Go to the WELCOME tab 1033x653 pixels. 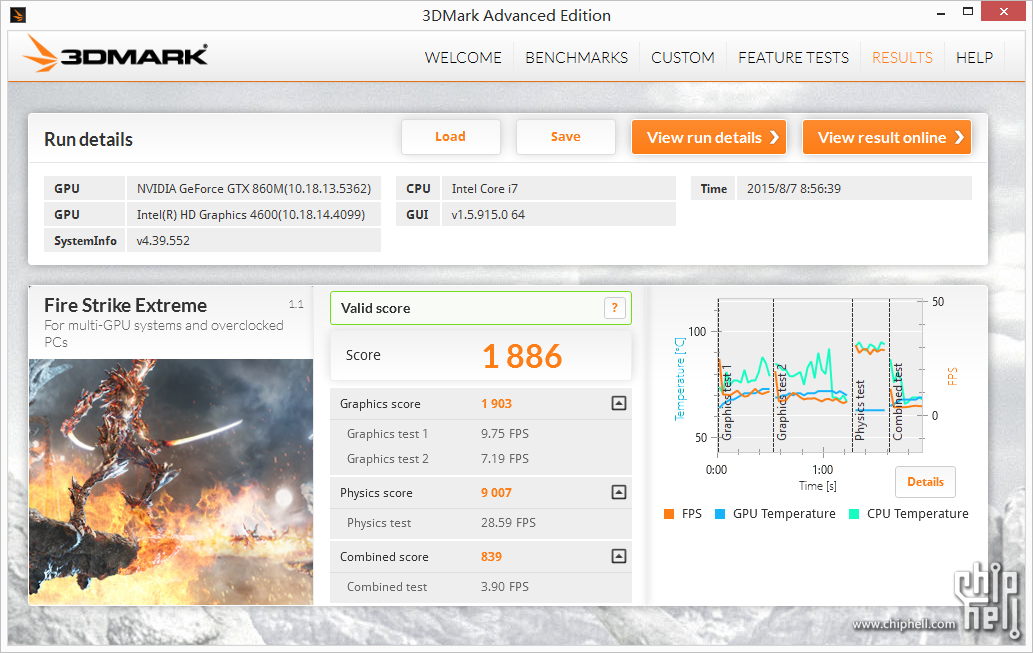[x=463, y=58]
